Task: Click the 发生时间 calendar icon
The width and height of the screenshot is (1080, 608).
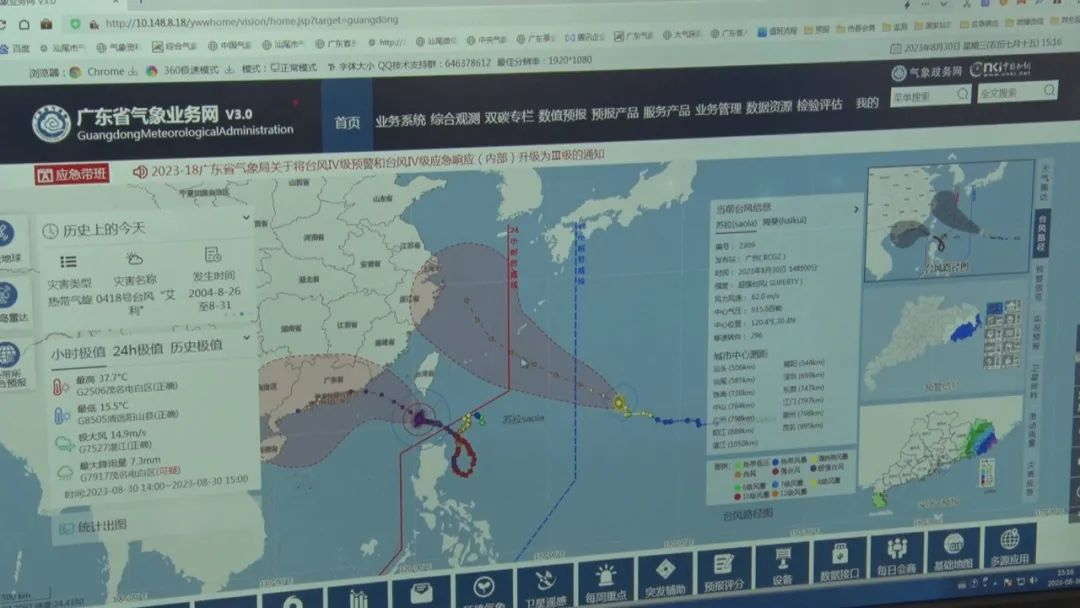Action: click(x=213, y=255)
